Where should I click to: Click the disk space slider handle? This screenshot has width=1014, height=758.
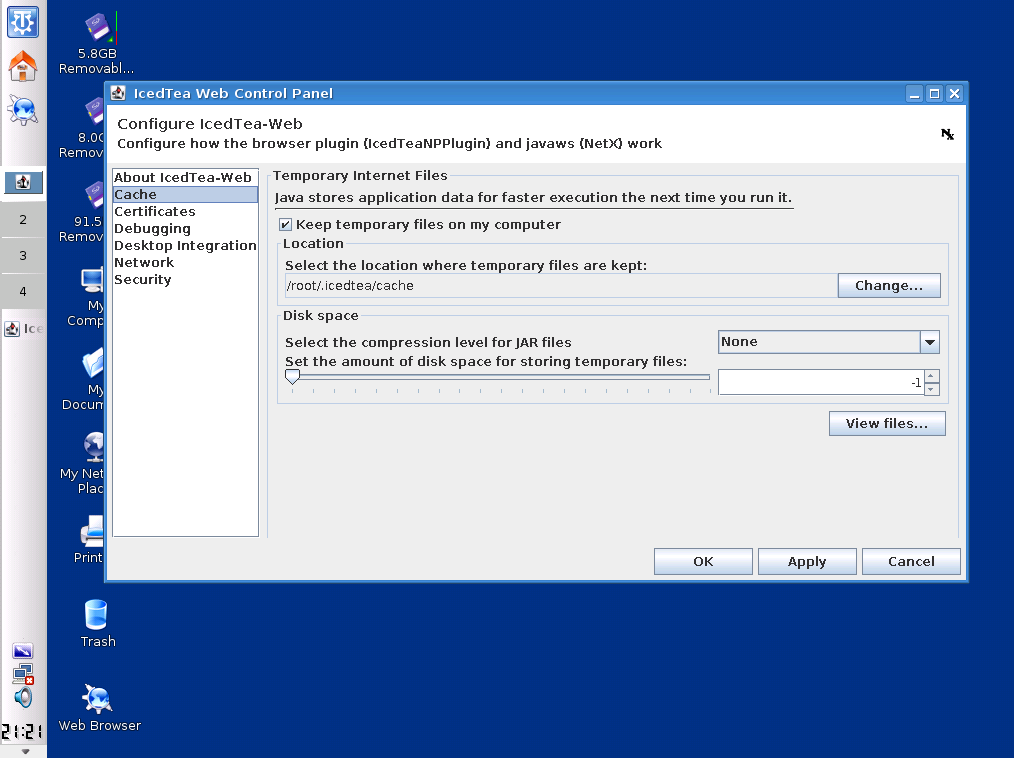click(x=292, y=376)
